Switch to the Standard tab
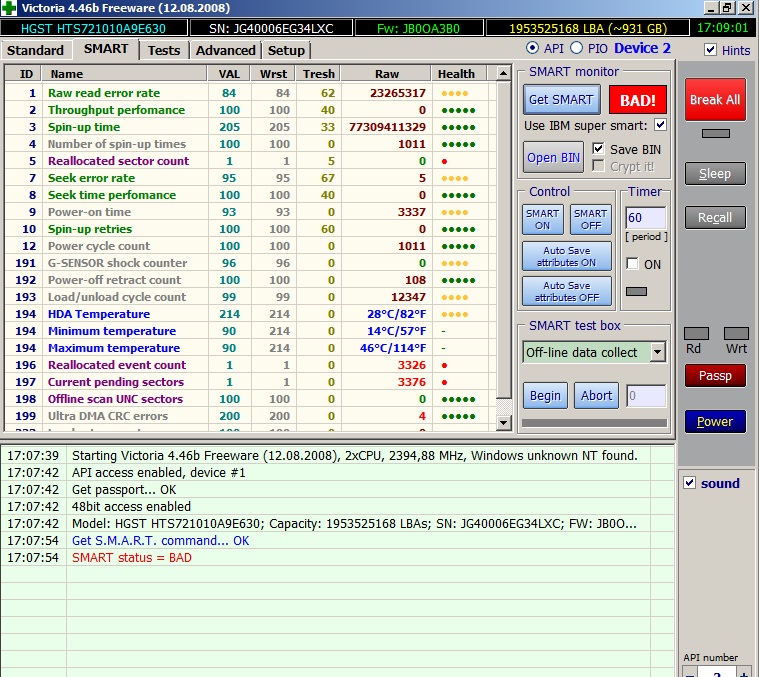This screenshot has height=677, width=759. (x=35, y=50)
